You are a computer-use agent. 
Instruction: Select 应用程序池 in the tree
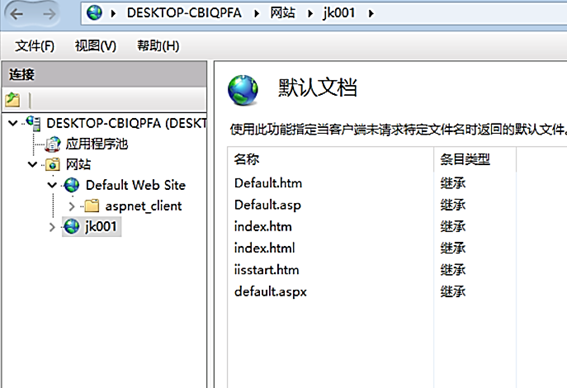97,144
